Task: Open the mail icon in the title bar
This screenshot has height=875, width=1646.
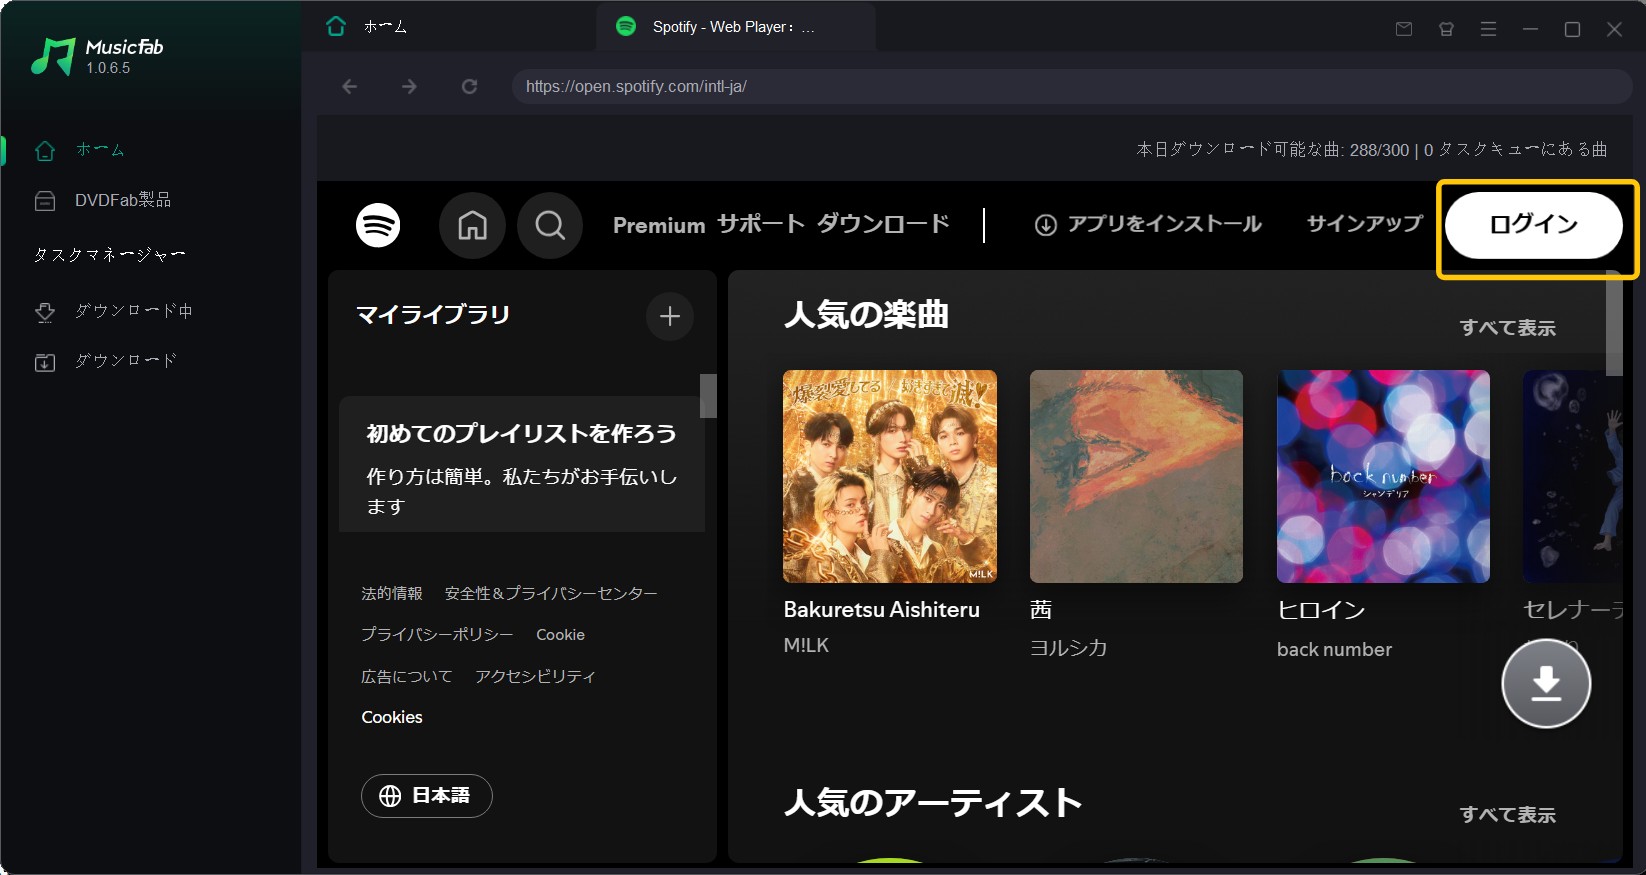Action: (x=1404, y=29)
